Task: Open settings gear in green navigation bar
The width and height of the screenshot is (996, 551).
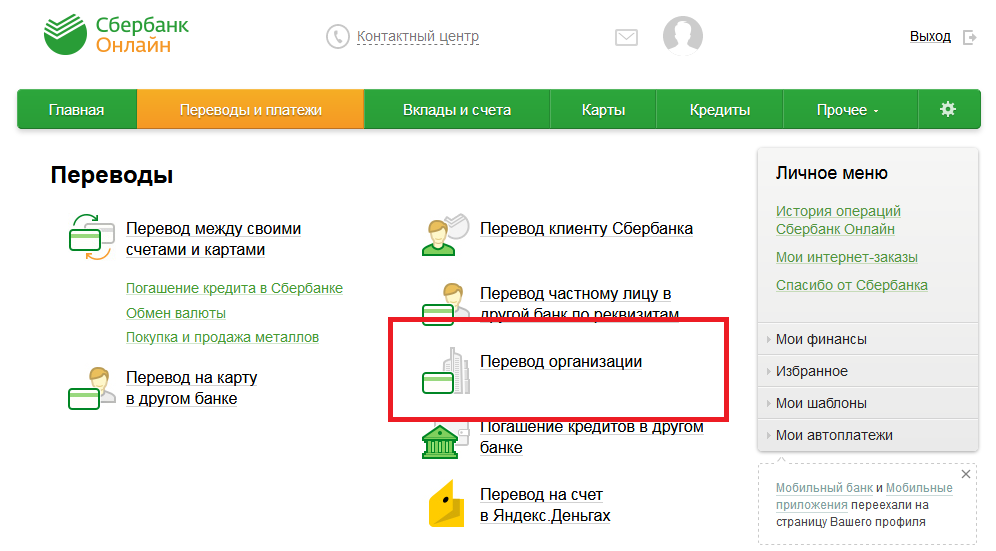Action: tap(948, 109)
